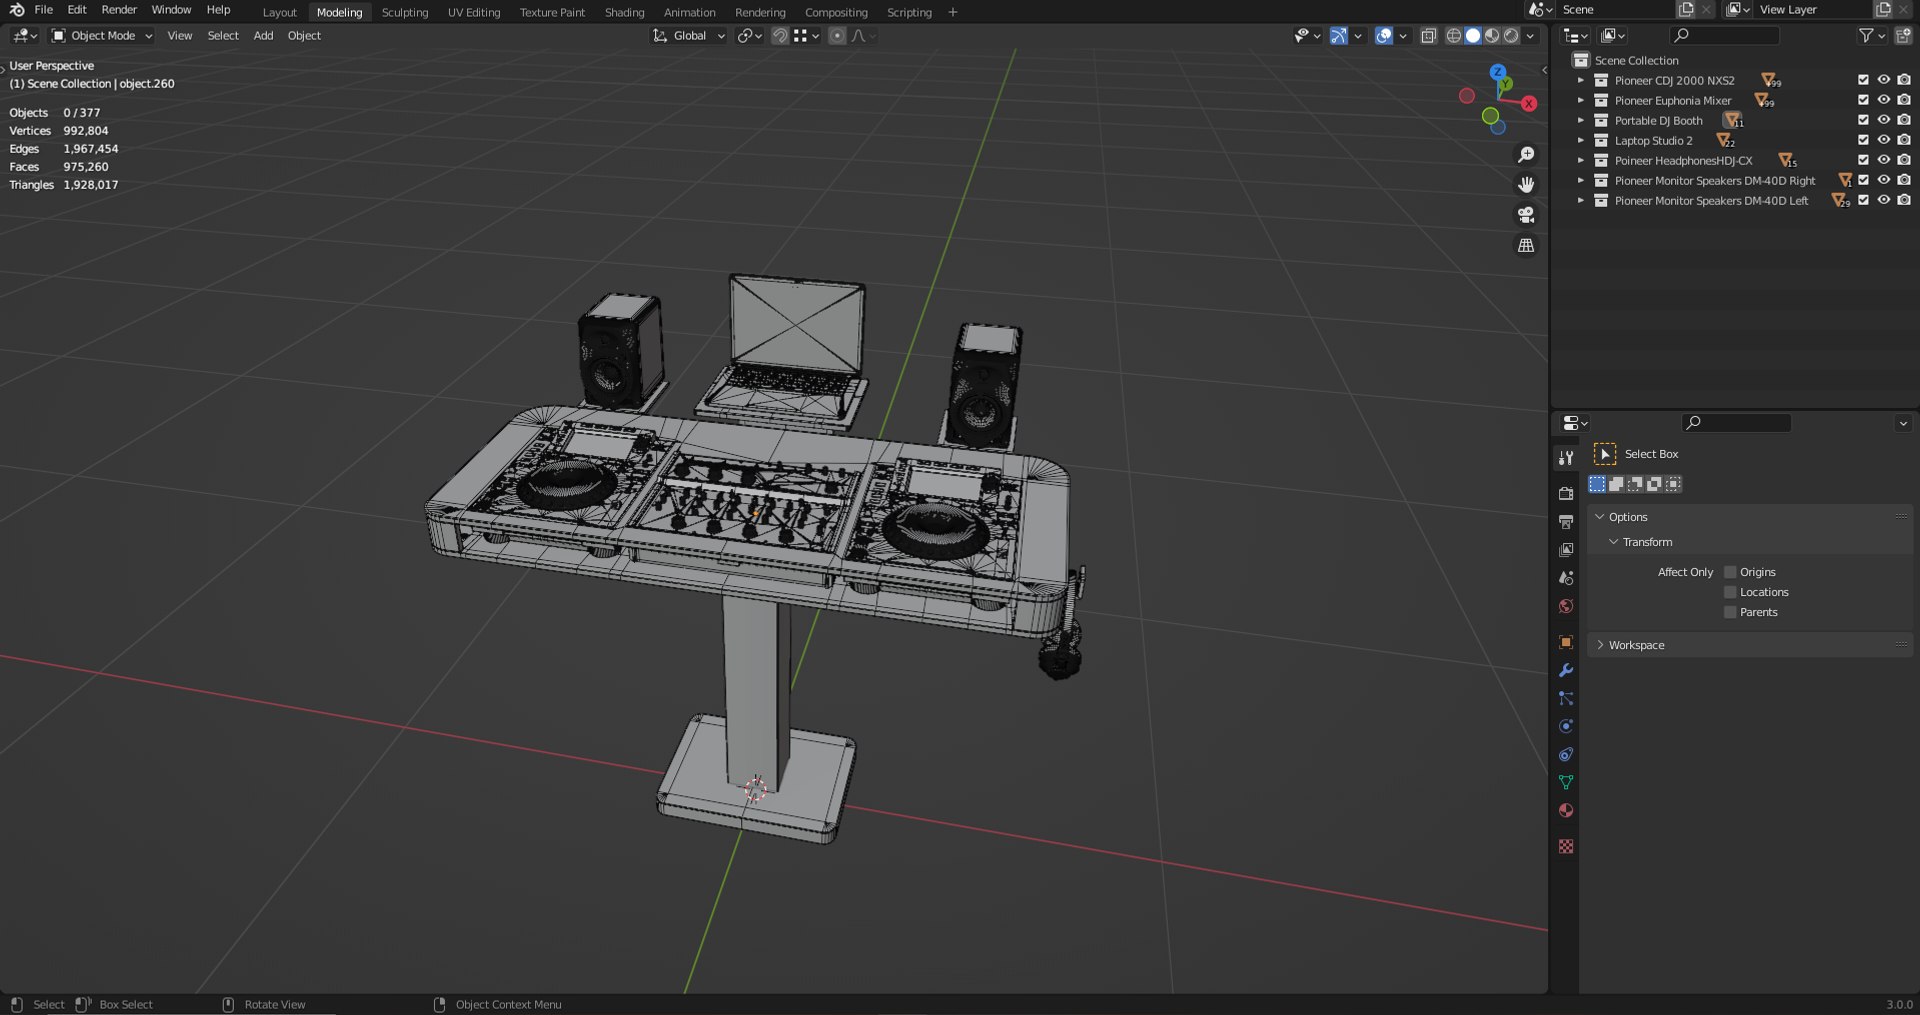Click the new collection button in outliner

tap(1903, 36)
